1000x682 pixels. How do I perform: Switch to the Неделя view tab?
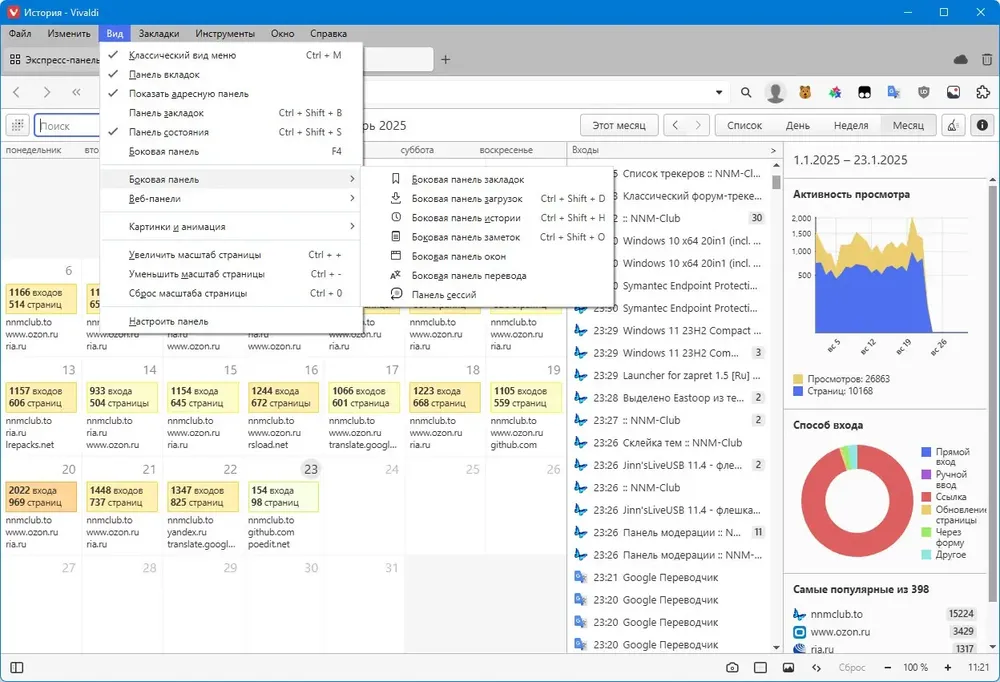851,126
